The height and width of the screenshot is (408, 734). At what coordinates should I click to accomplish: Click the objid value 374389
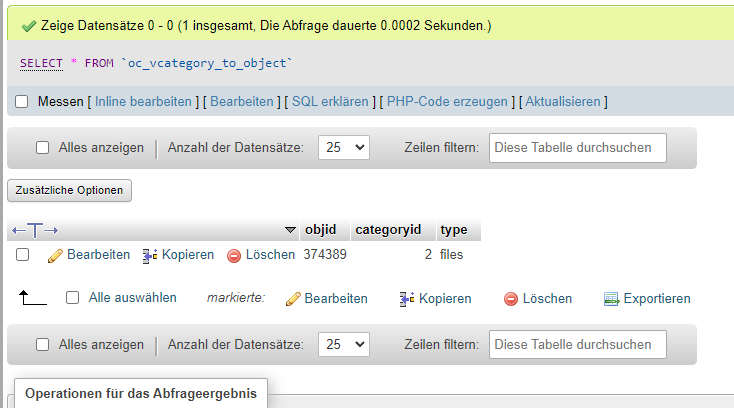(x=325, y=255)
